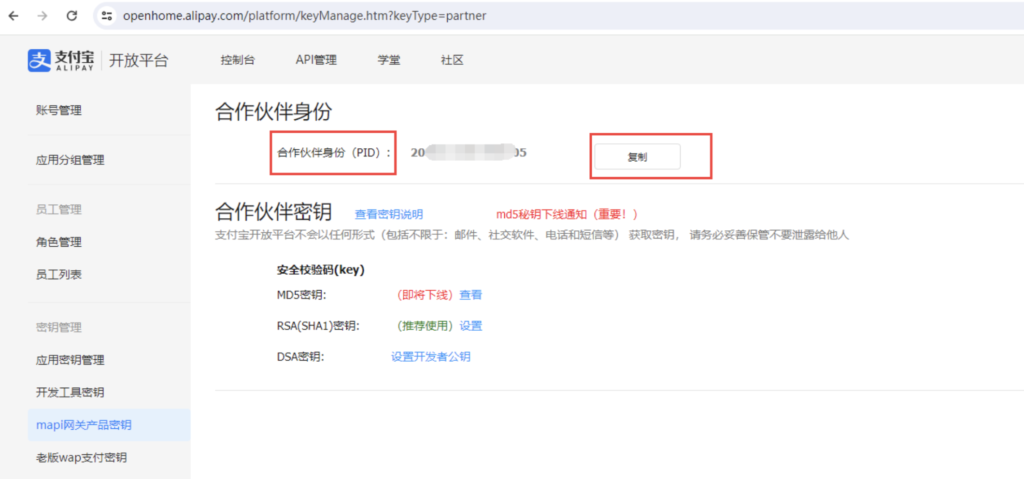Click the browser back arrow
The image size is (1024, 479).
pos(13,17)
